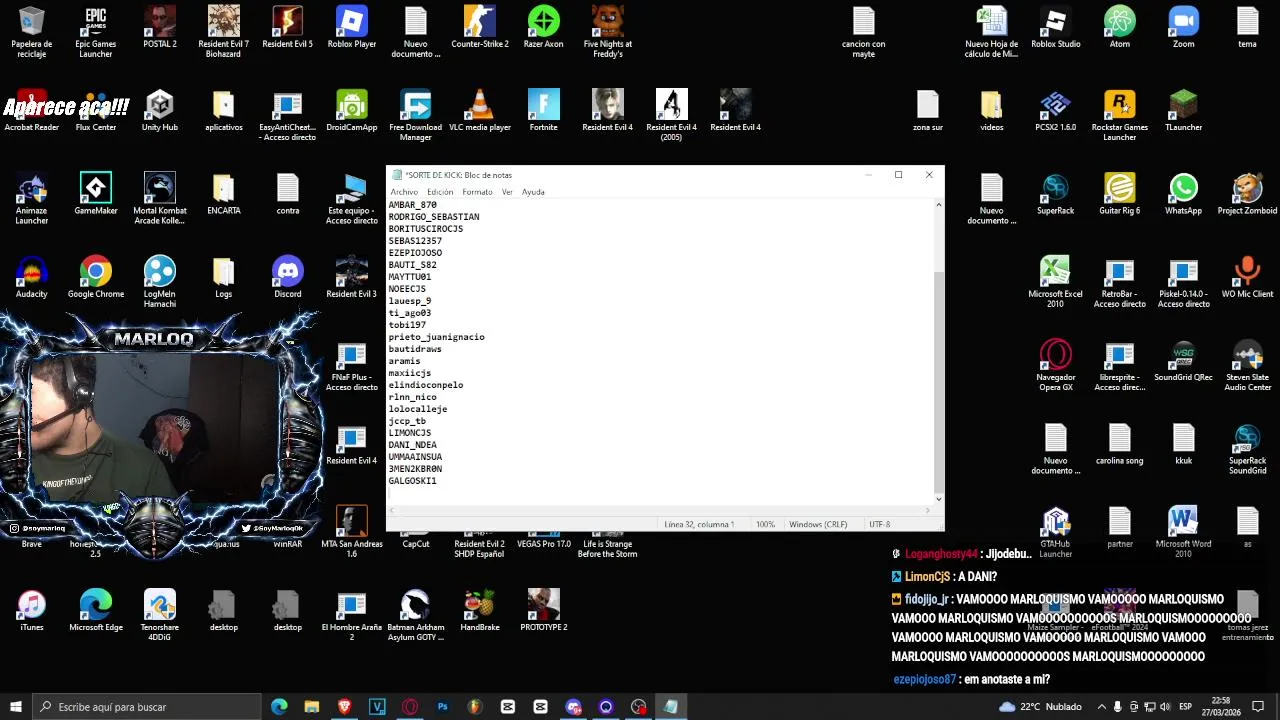Viewport: 1280px width, 720px height.
Task: Open Mortal Kombat Arcade Kollection icon
Action: tap(160, 199)
